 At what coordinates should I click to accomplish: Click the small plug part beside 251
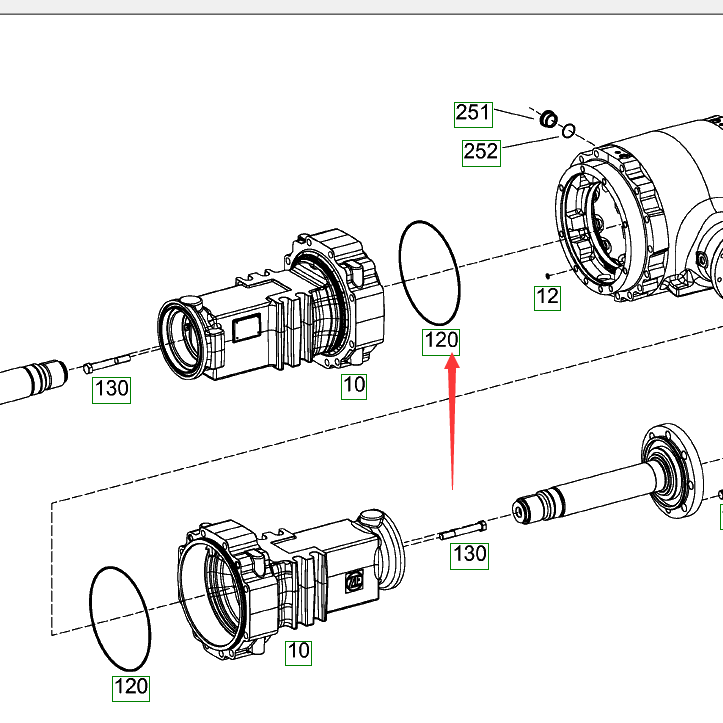(x=548, y=120)
